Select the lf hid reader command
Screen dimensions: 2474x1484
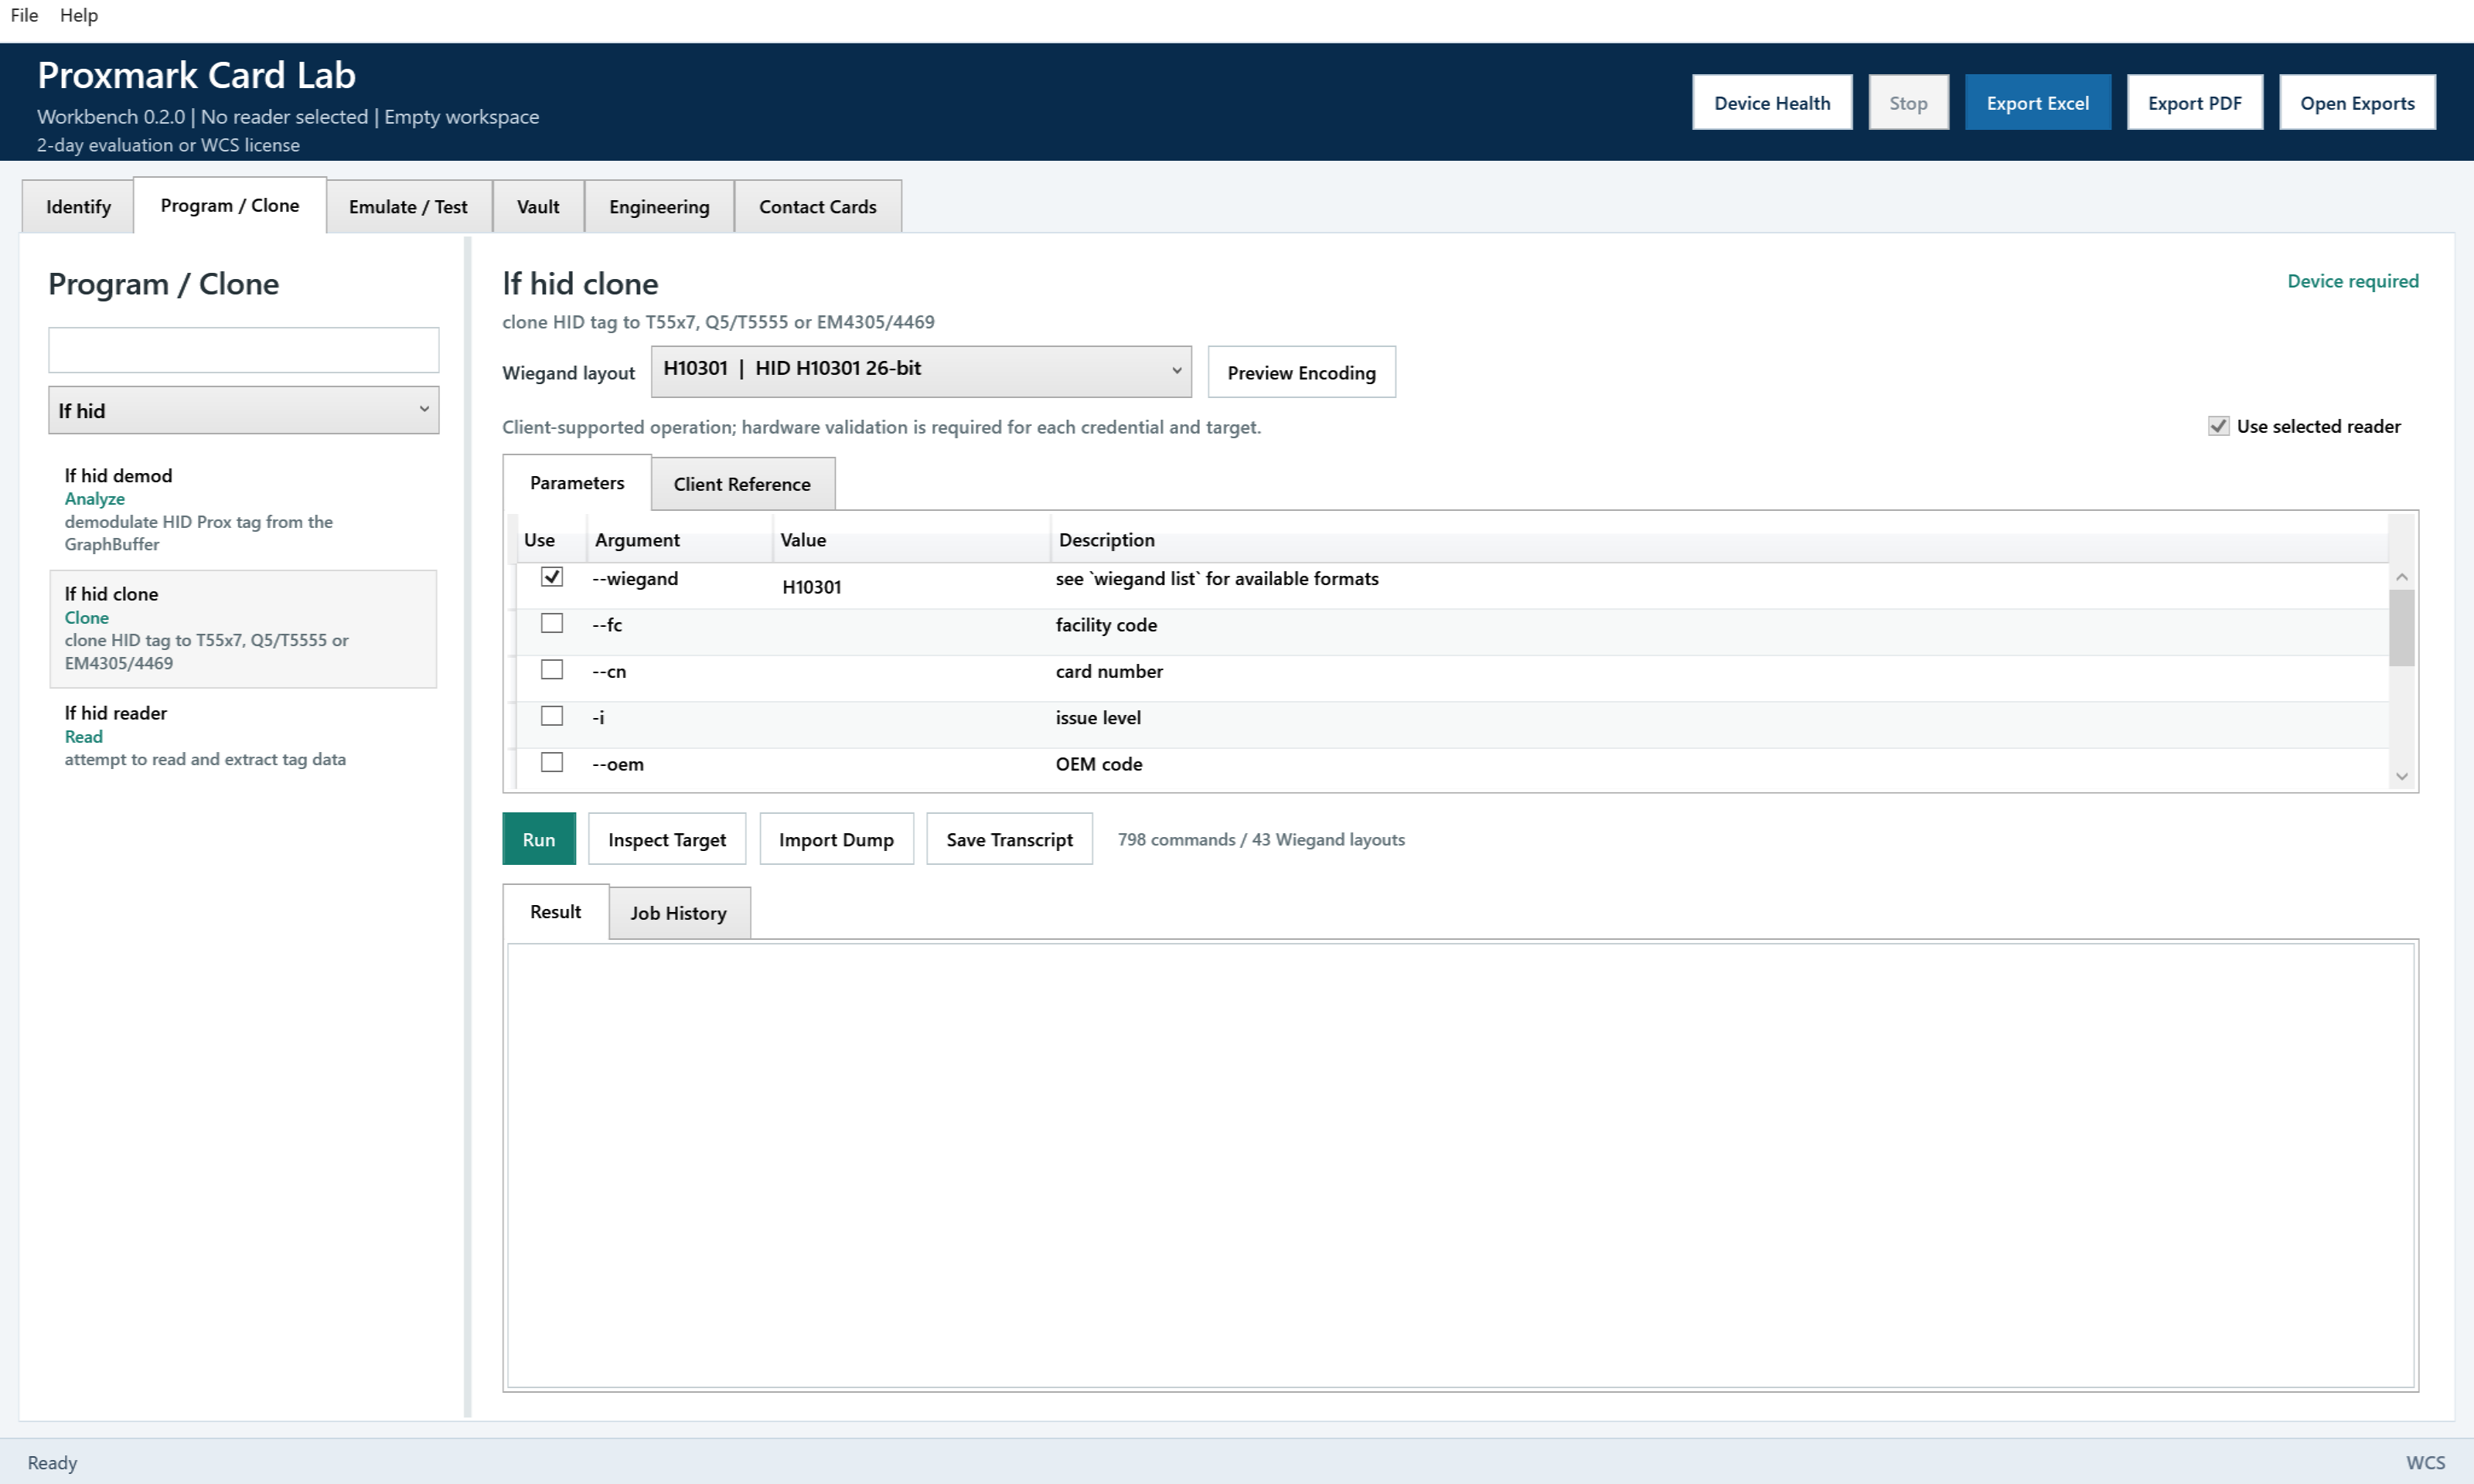243,736
